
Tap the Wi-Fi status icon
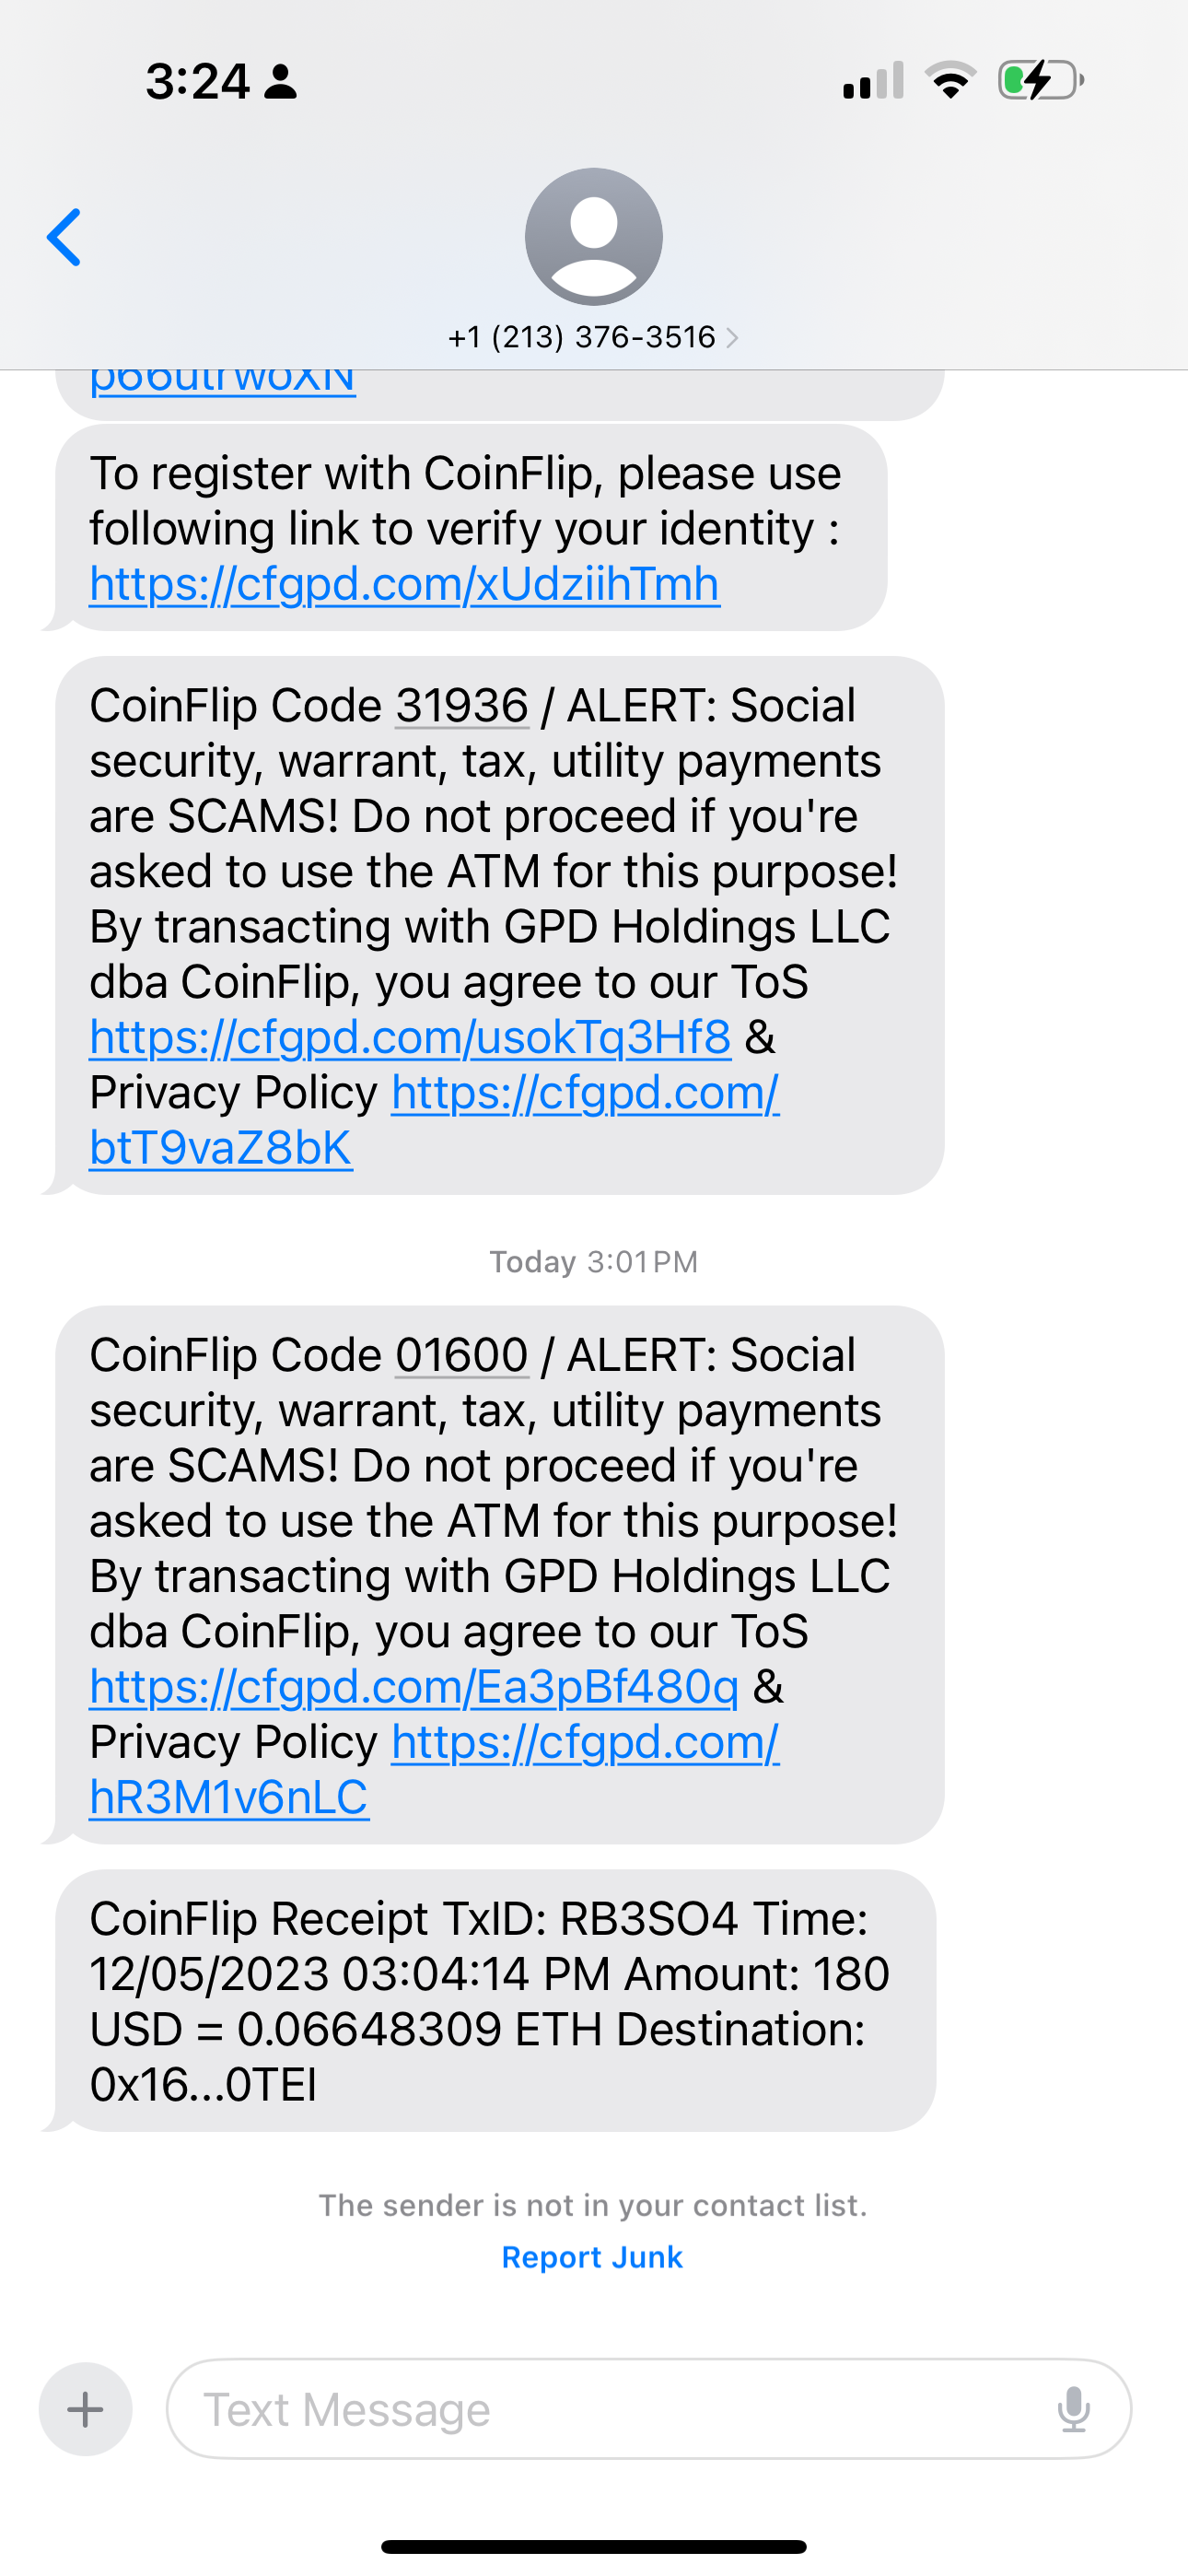point(950,80)
